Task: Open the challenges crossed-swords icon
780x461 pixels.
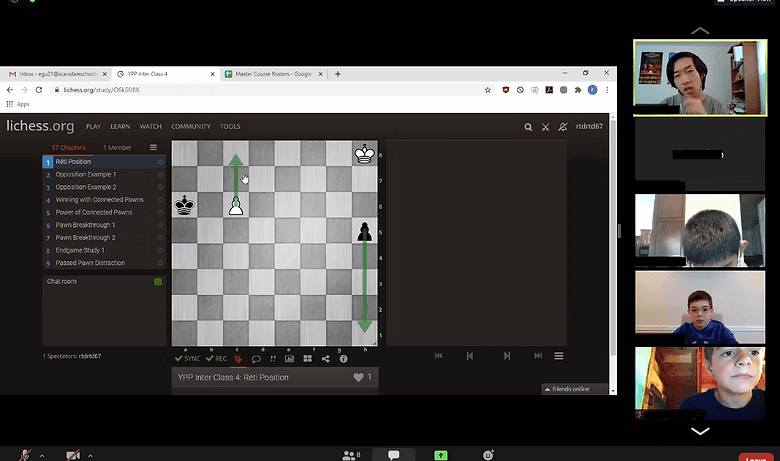Action: coord(545,127)
